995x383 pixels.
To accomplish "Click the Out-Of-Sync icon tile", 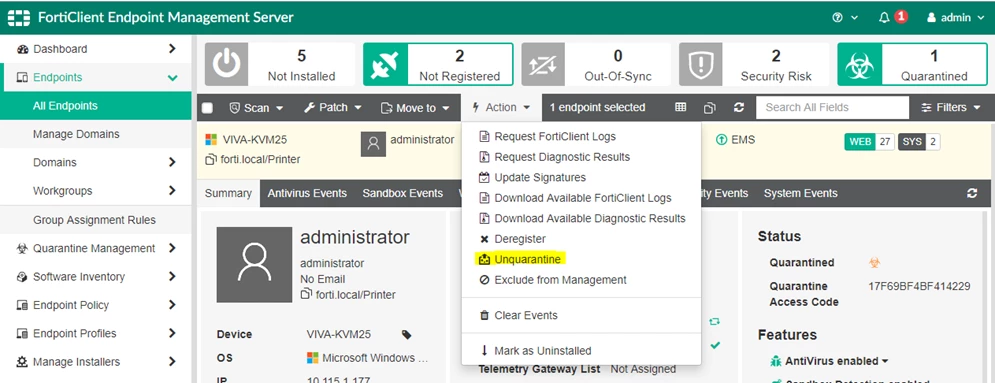I will pos(543,65).
